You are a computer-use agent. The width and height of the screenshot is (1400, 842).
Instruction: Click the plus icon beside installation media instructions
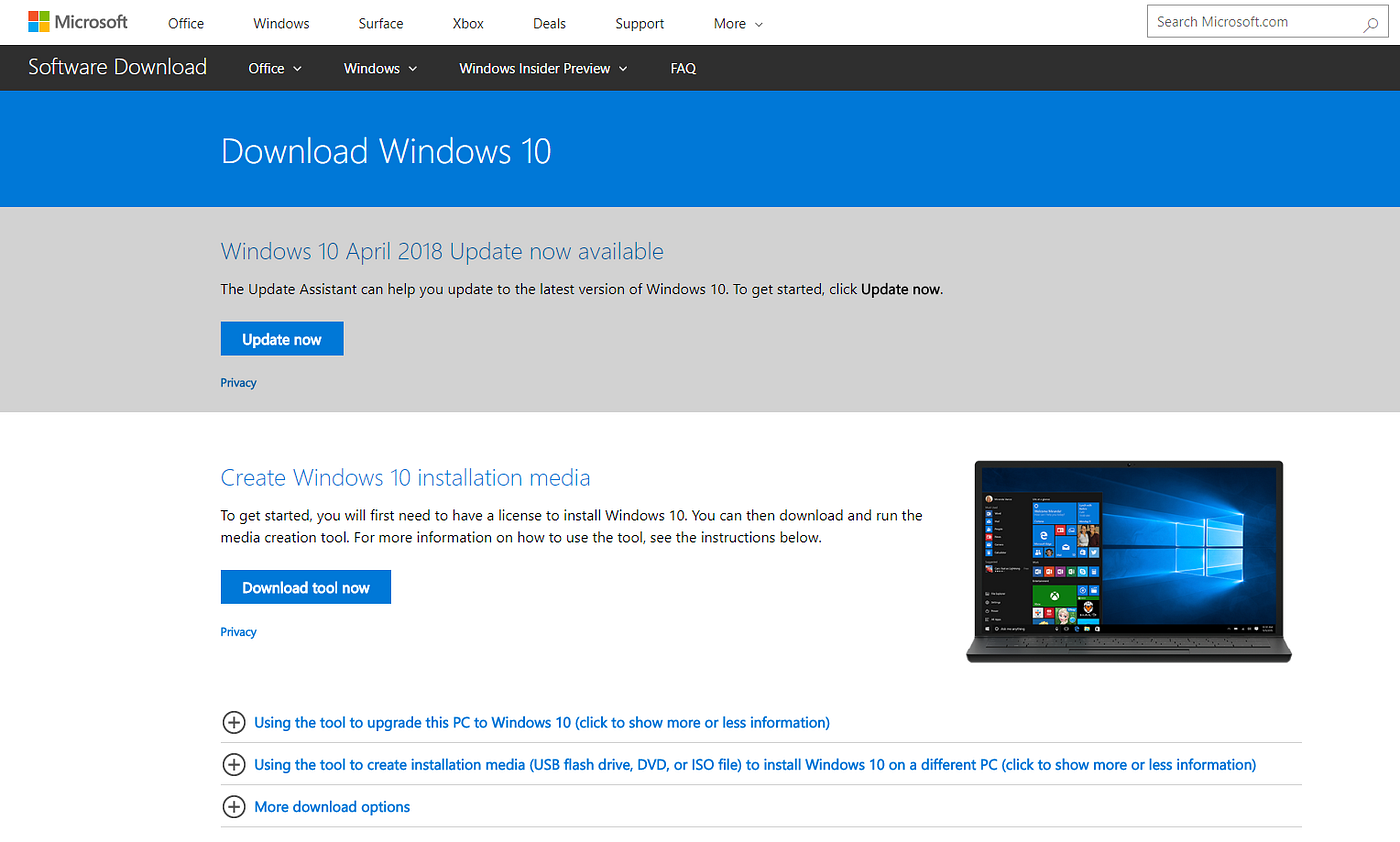(234, 764)
